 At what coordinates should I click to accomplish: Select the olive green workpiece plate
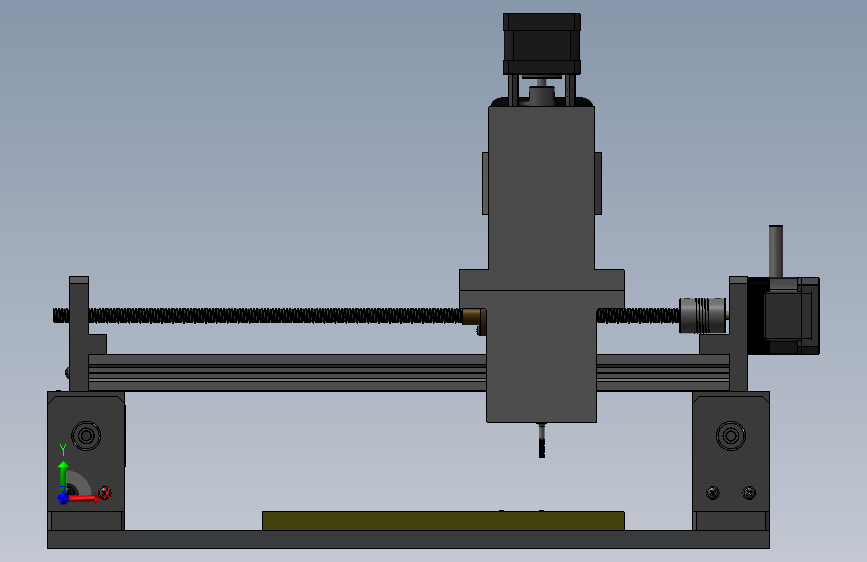443,521
